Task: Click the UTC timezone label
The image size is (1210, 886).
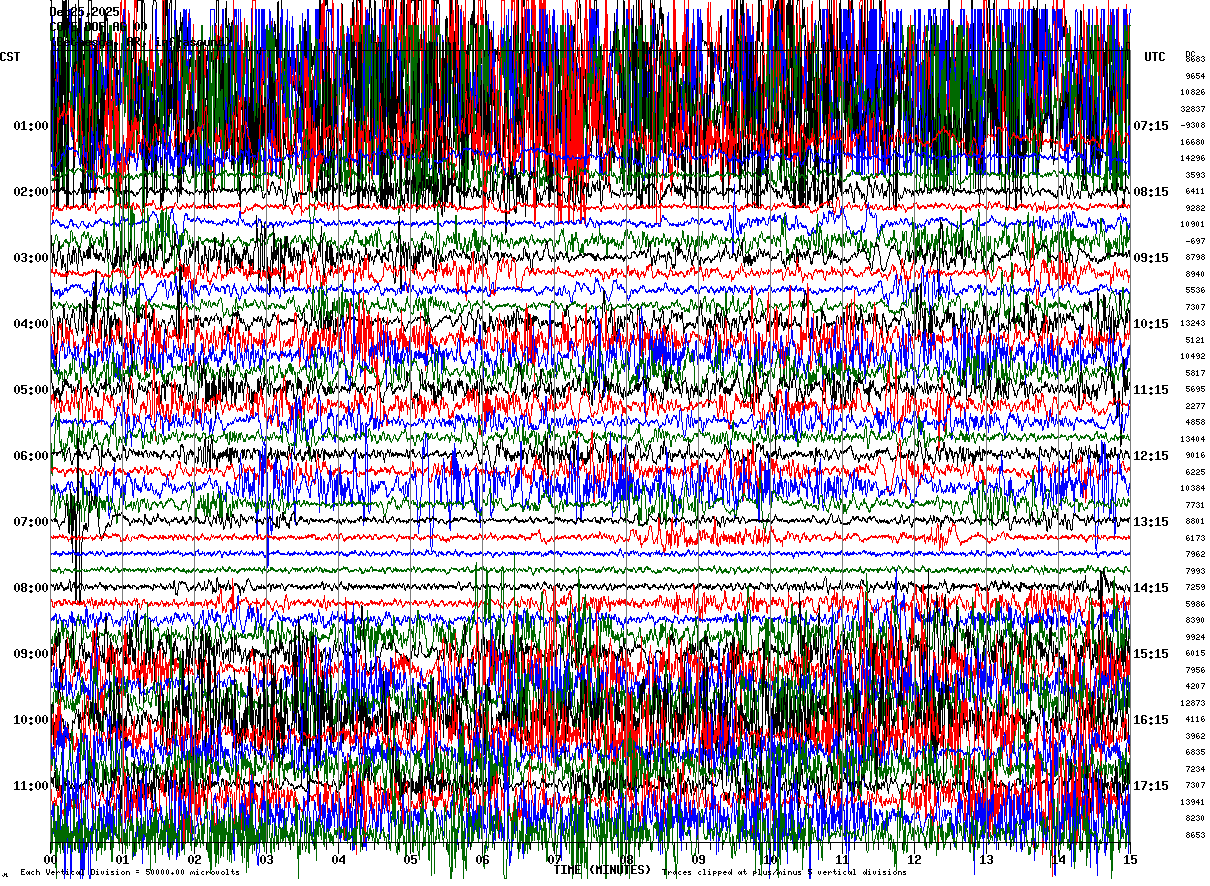Action: pos(1155,57)
